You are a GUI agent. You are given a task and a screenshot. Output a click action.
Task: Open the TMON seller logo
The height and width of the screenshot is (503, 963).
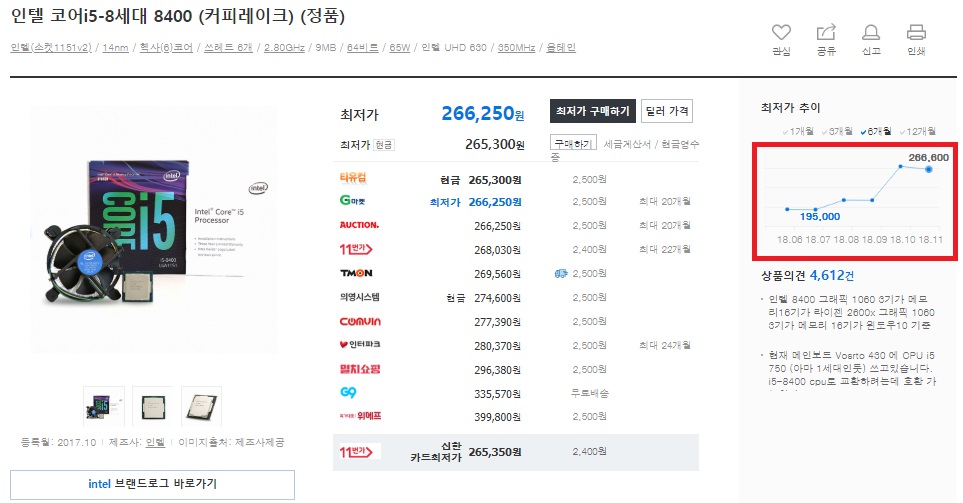pyautogui.click(x=356, y=273)
